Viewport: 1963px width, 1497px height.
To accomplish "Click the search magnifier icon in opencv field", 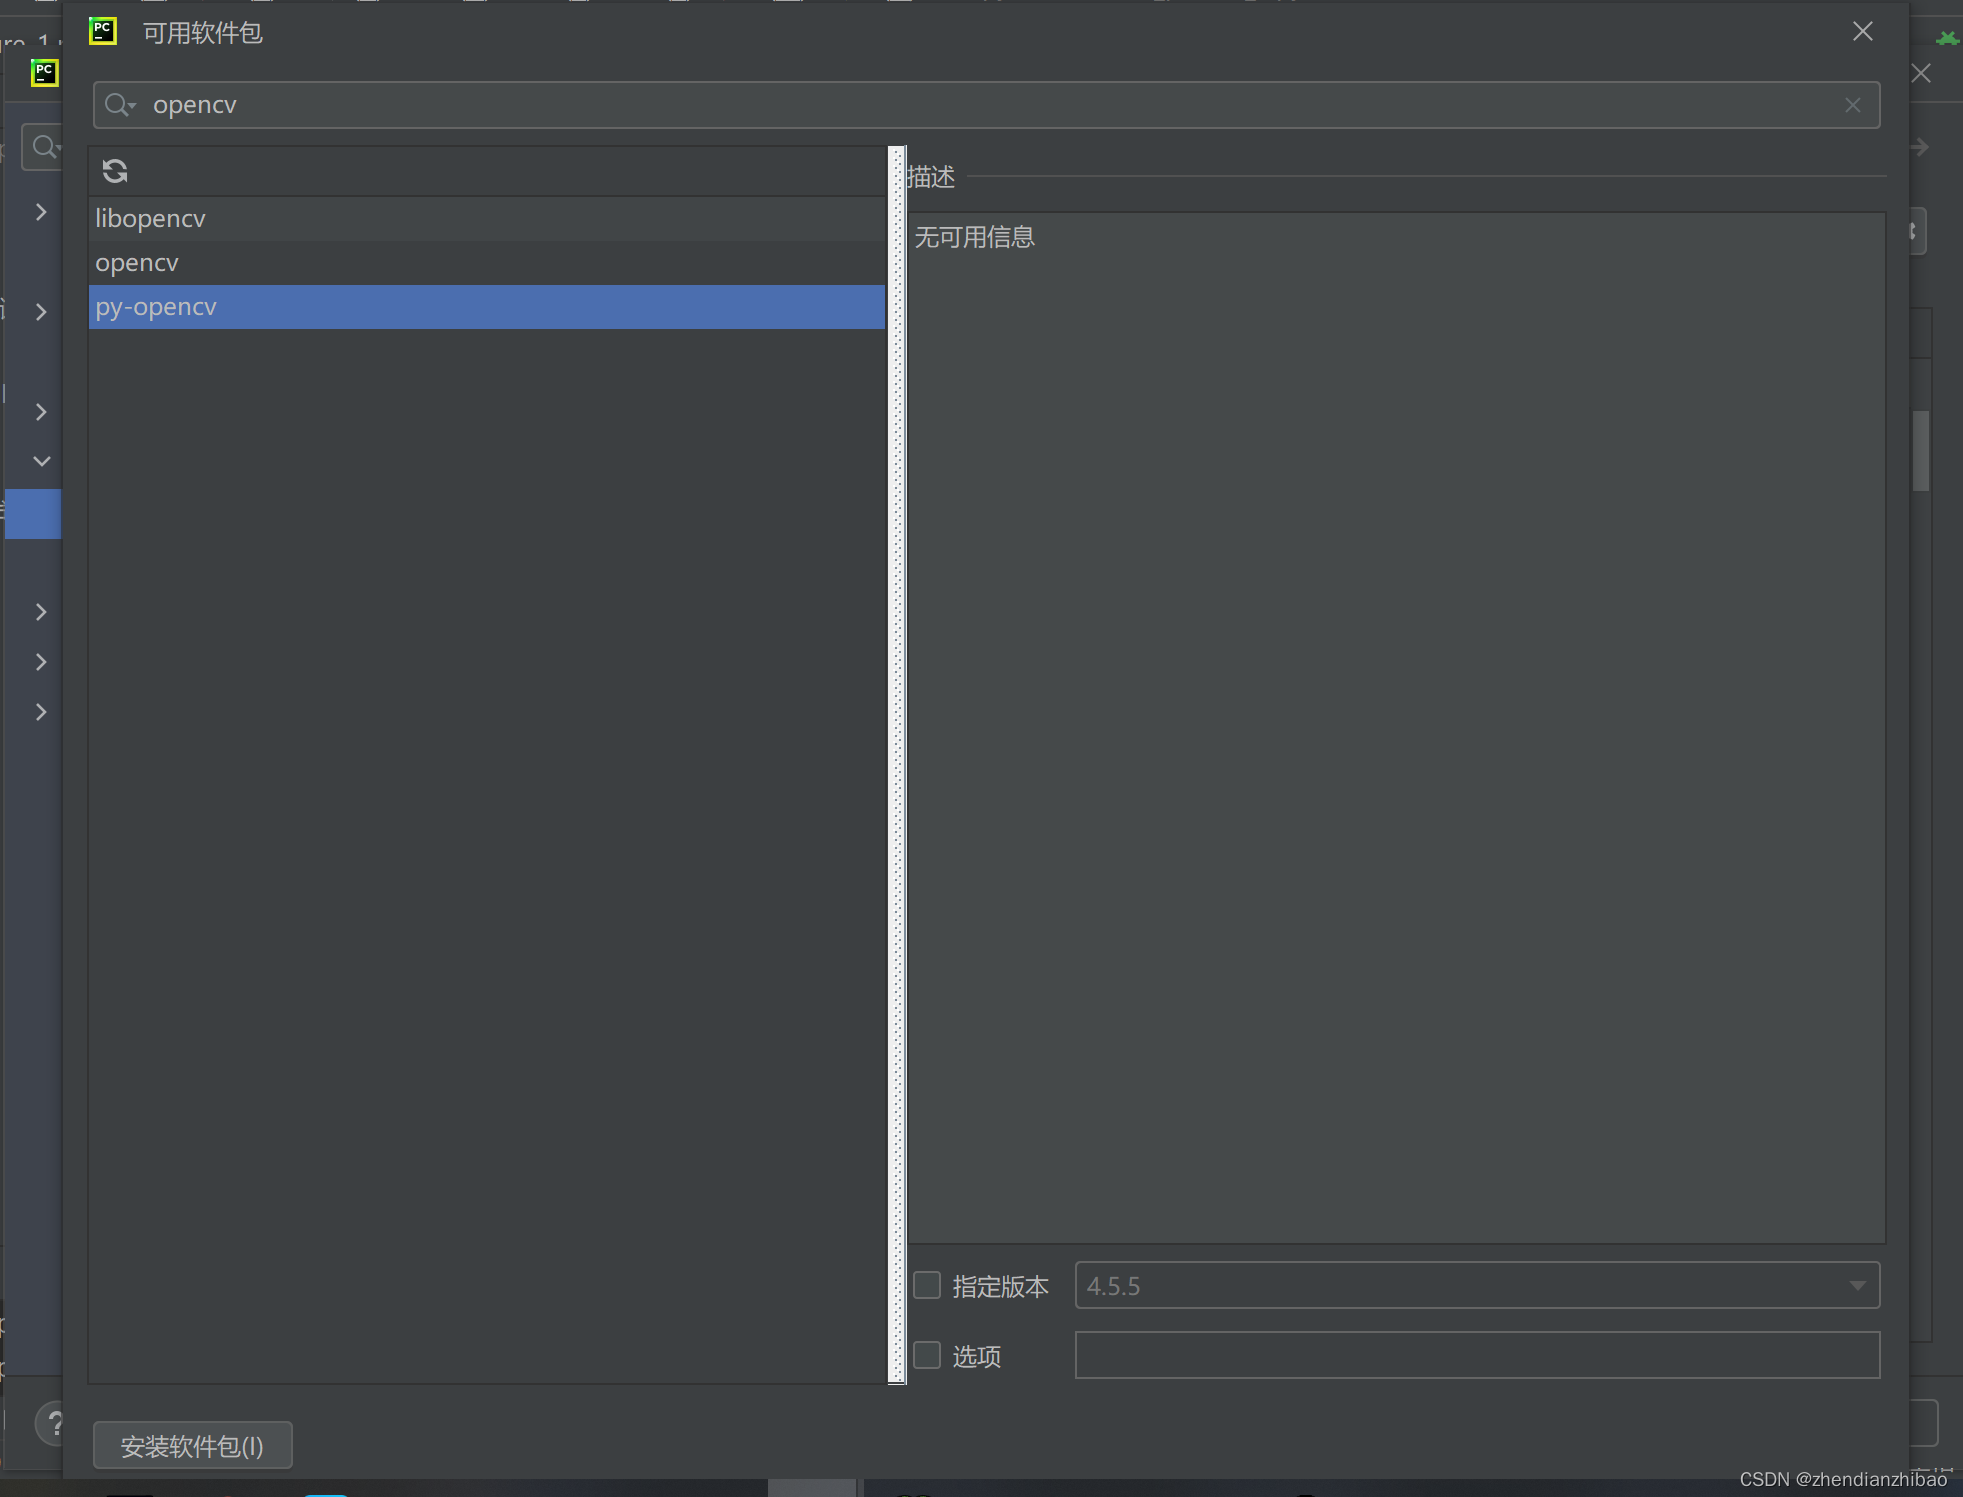I will pyautogui.click(x=119, y=105).
